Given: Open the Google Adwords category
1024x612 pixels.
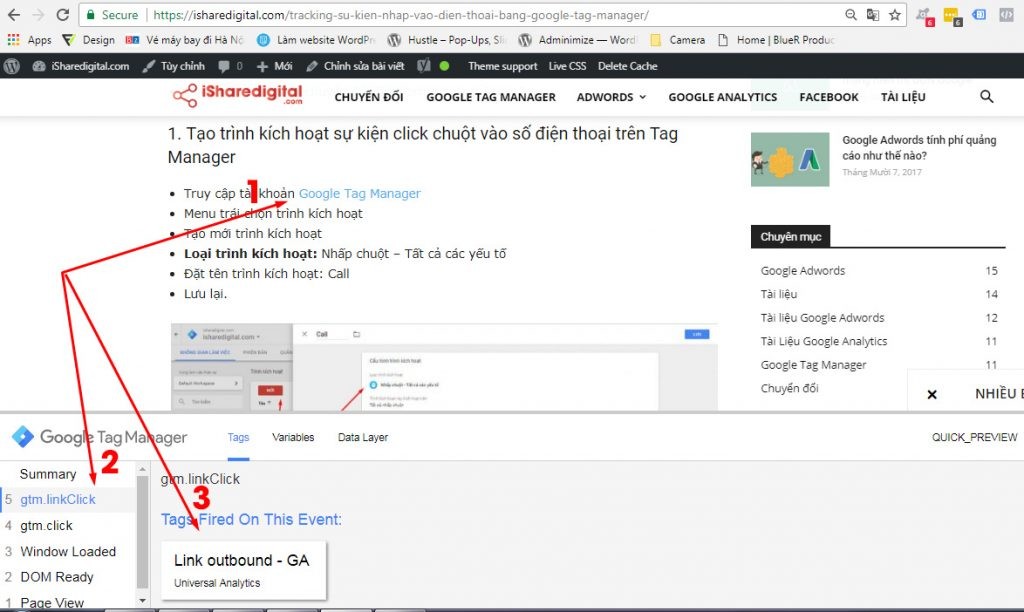Looking at the screenshot, I should click(803, 270).
